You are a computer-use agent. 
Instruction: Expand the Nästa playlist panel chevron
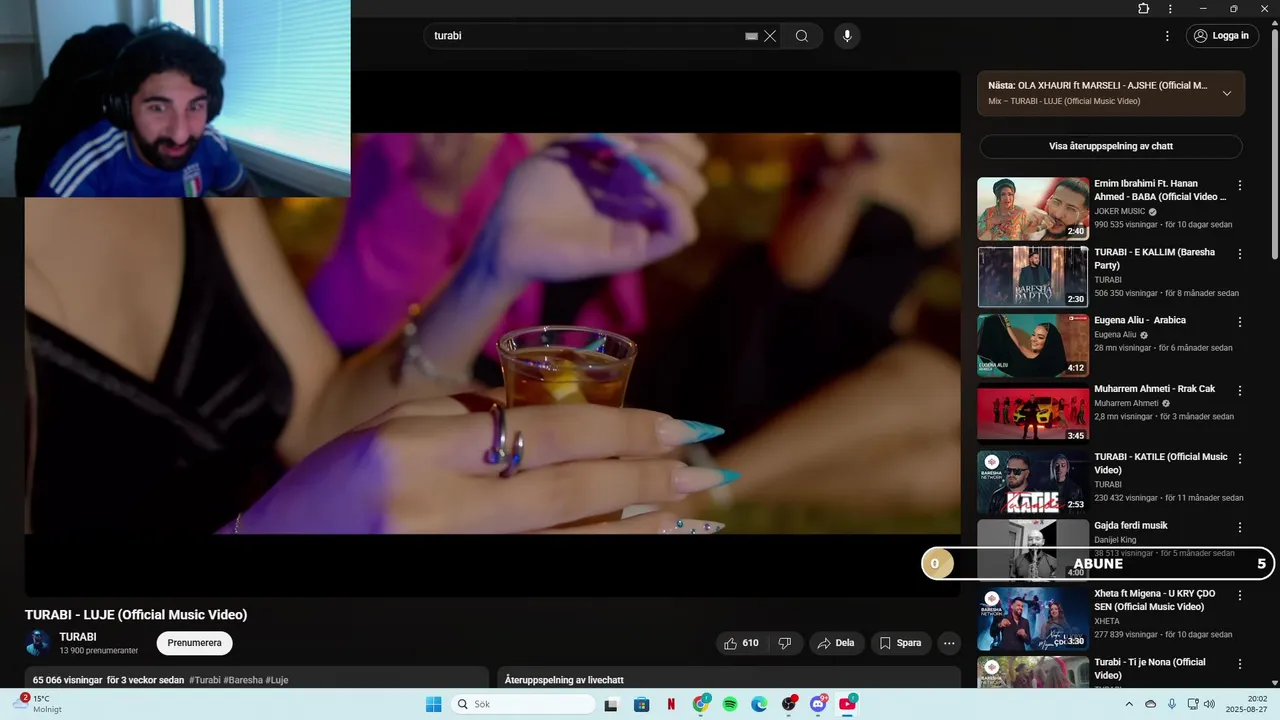[1227, 93]
